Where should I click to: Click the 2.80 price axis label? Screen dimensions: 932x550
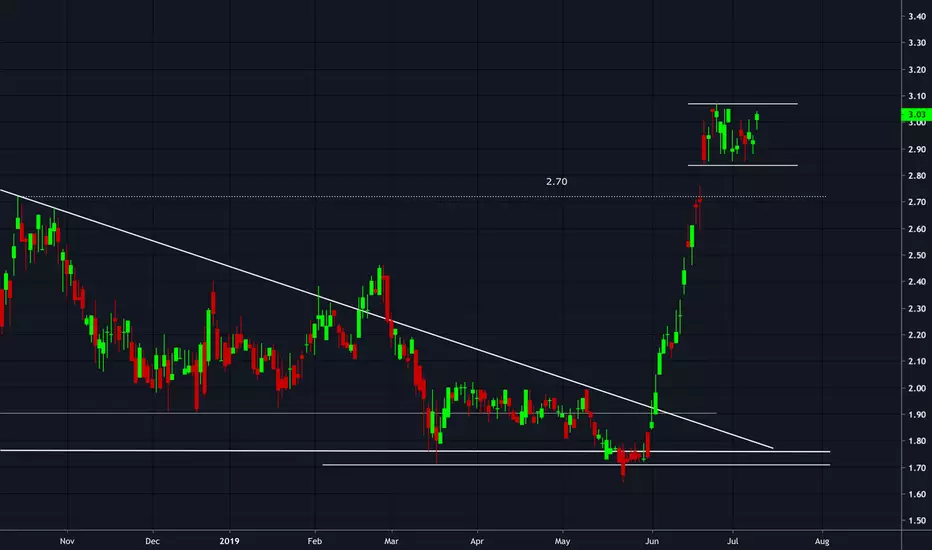coord(917,175)
